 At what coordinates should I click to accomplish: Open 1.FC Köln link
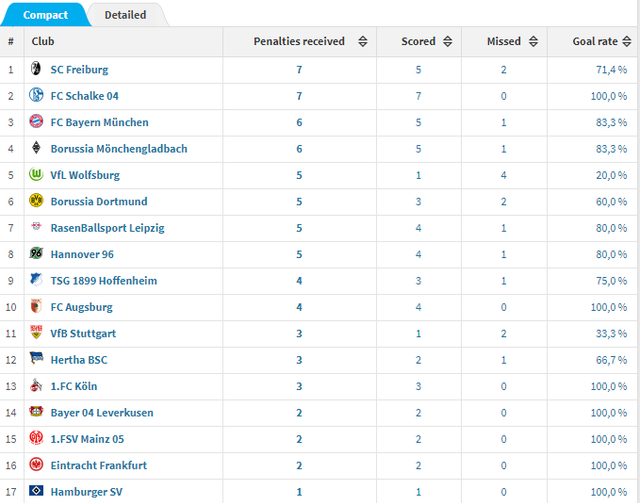74,386
